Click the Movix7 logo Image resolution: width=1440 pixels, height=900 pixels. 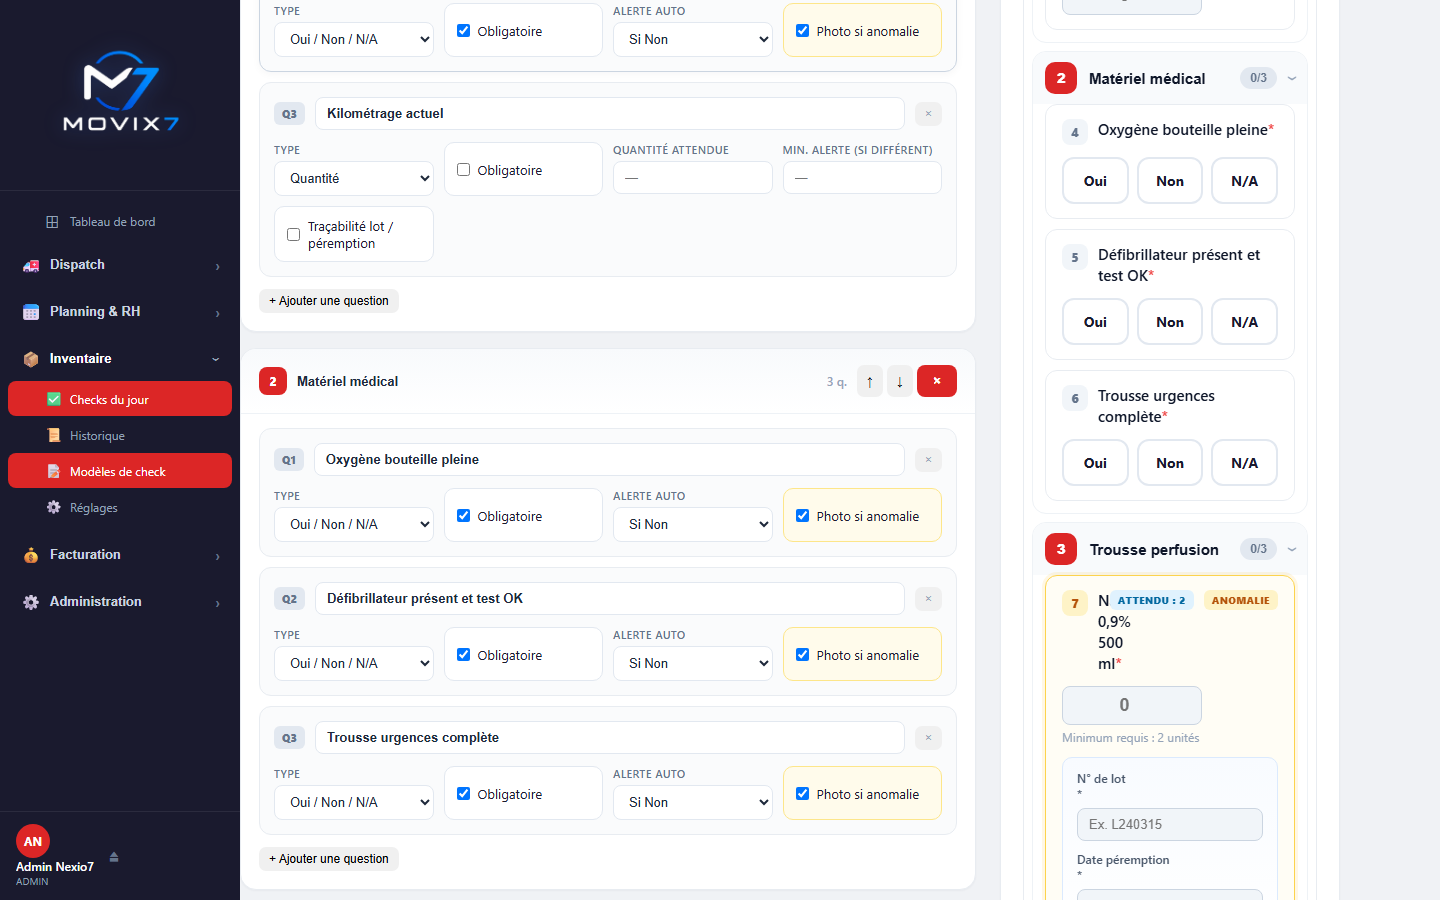120,92
